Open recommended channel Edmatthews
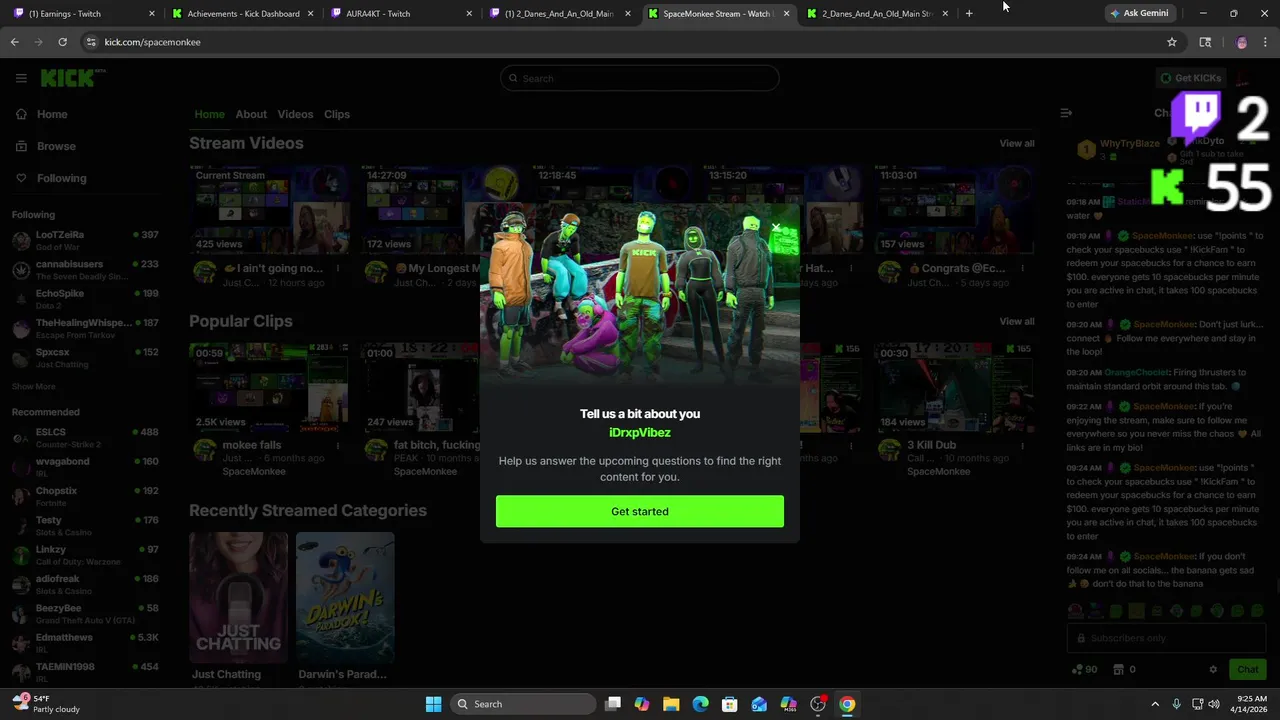This screenshot has height=720, width=1280. (85, 643)
